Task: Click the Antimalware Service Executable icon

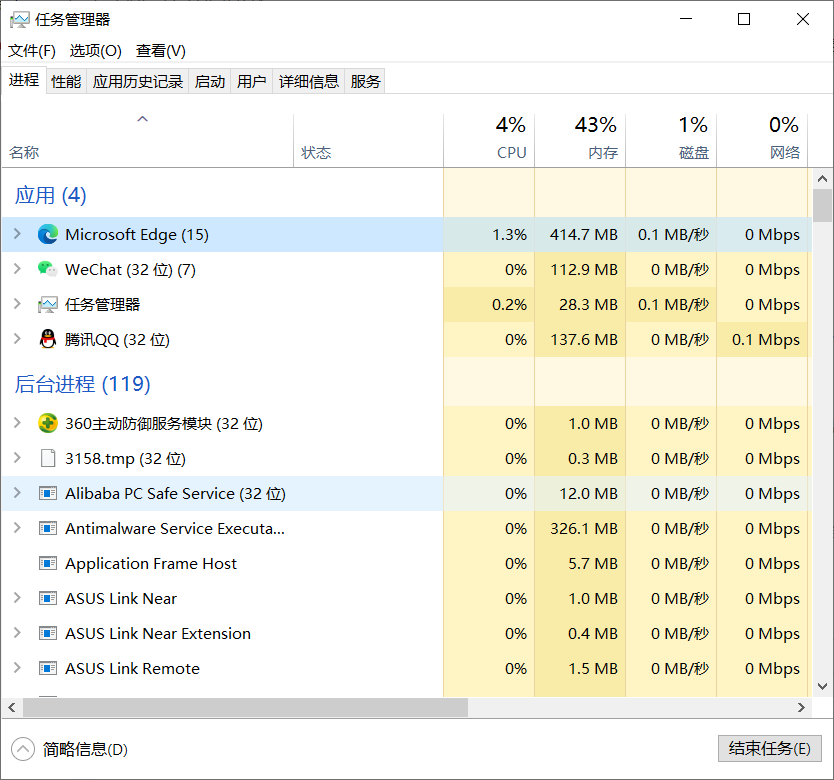Action: coord(48,528)
